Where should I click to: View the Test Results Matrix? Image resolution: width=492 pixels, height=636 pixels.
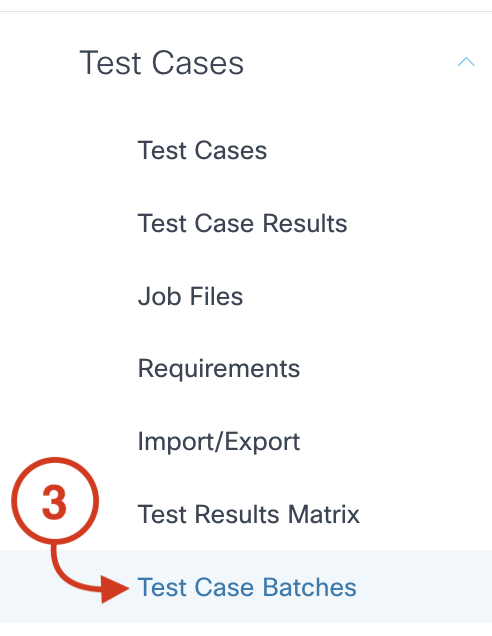coord(249,514)
